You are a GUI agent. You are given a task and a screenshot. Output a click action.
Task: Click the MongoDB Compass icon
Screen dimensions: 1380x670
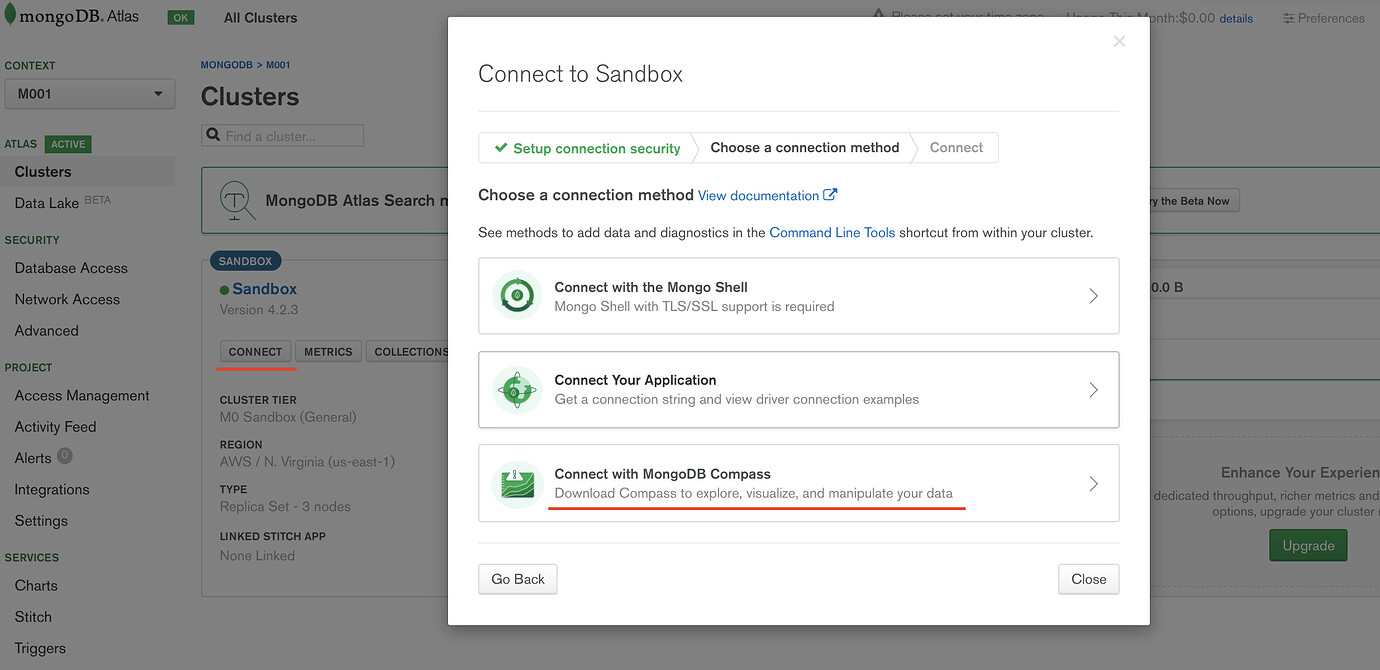point(517,483)
